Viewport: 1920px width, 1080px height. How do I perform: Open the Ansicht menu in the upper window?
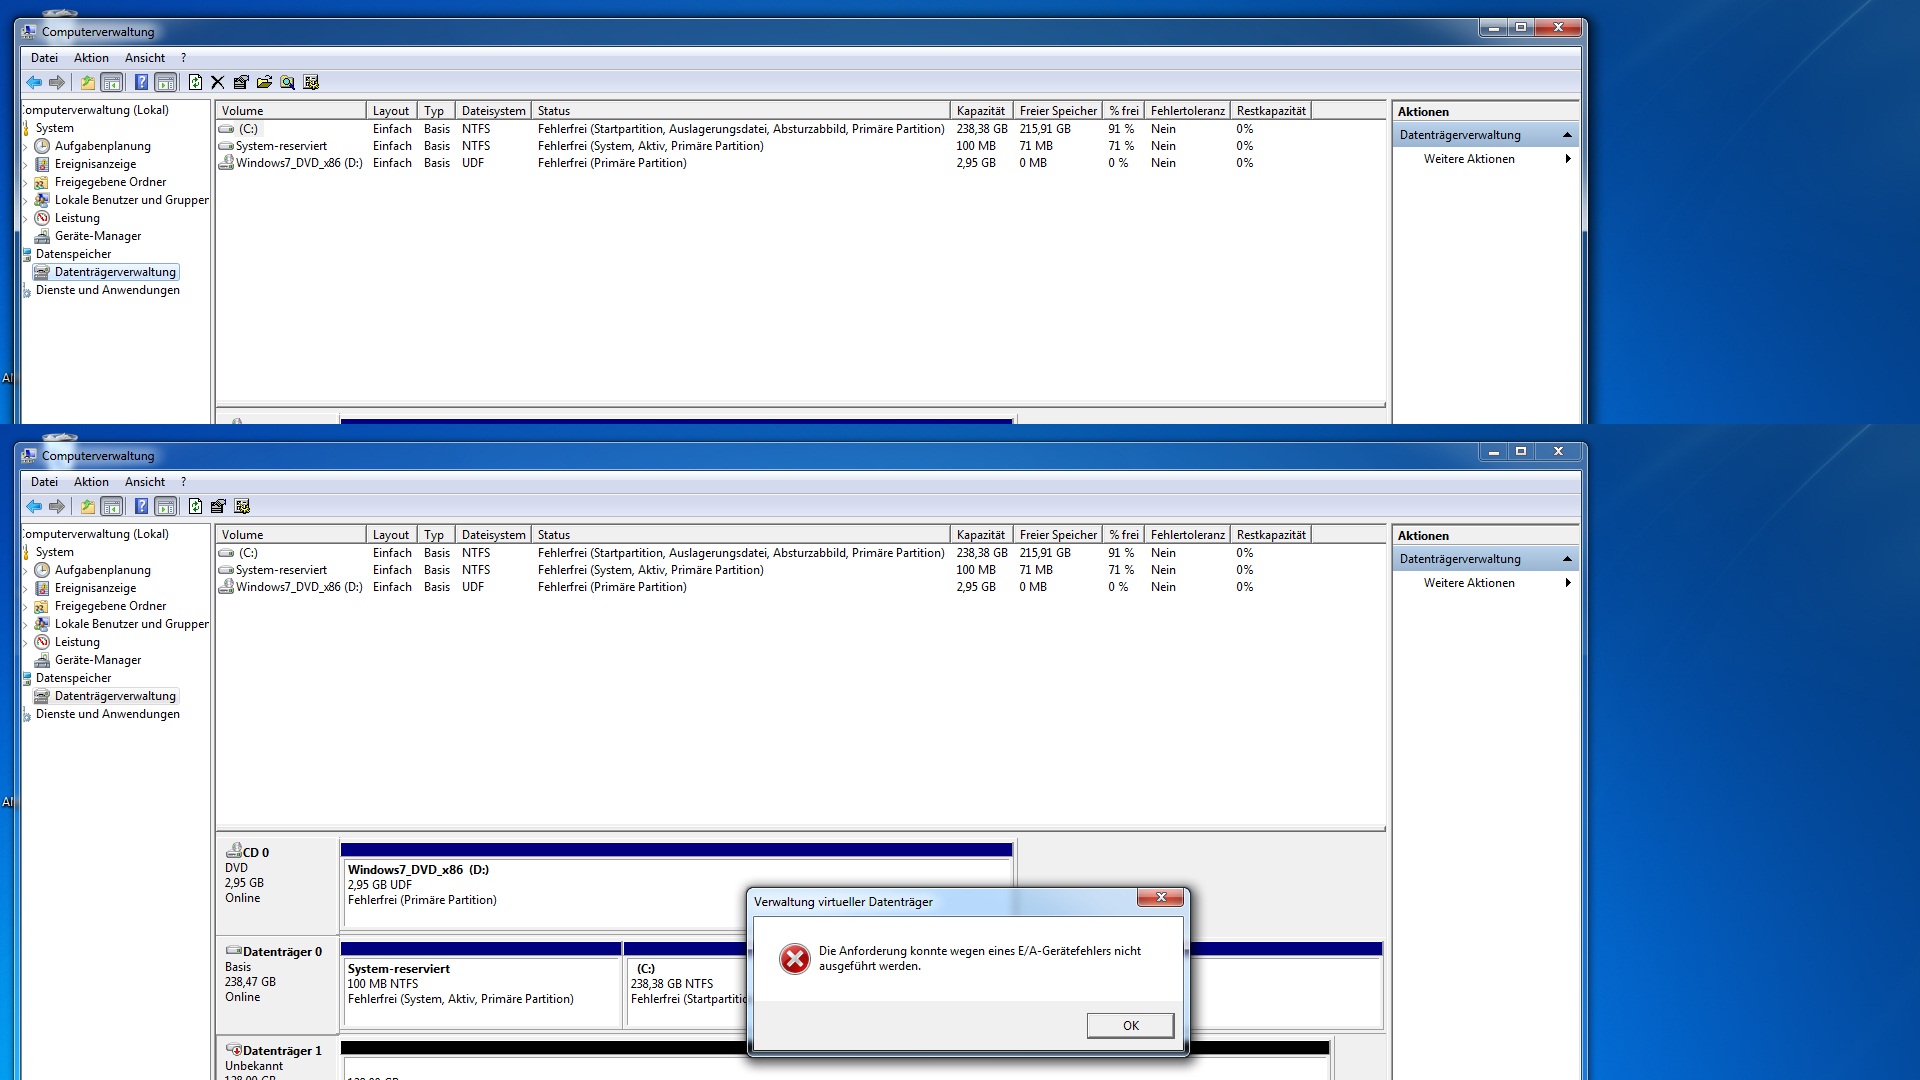(145, 58)
